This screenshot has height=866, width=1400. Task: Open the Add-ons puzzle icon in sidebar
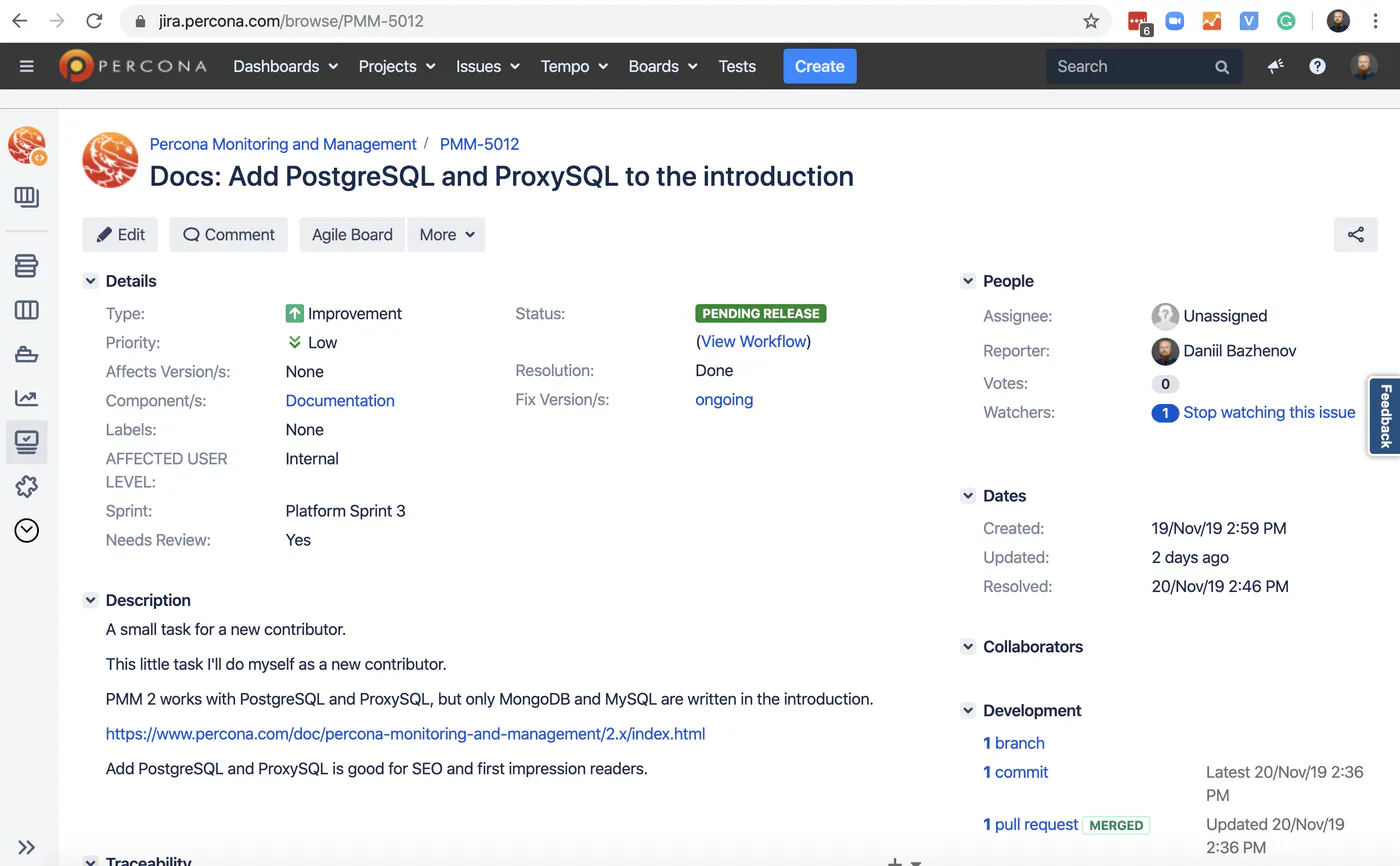tap(27, 486)
